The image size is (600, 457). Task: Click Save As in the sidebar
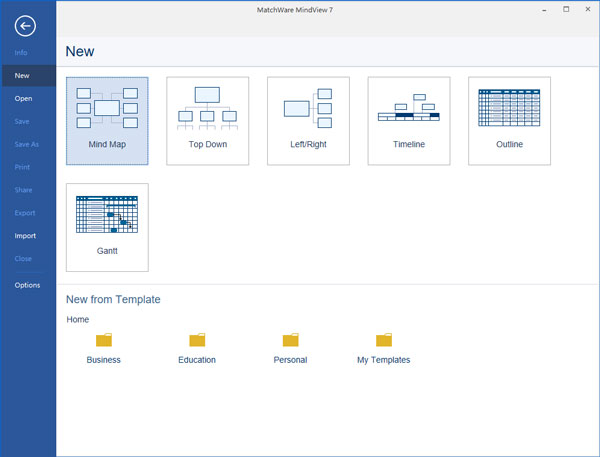(x=26, y=144)
